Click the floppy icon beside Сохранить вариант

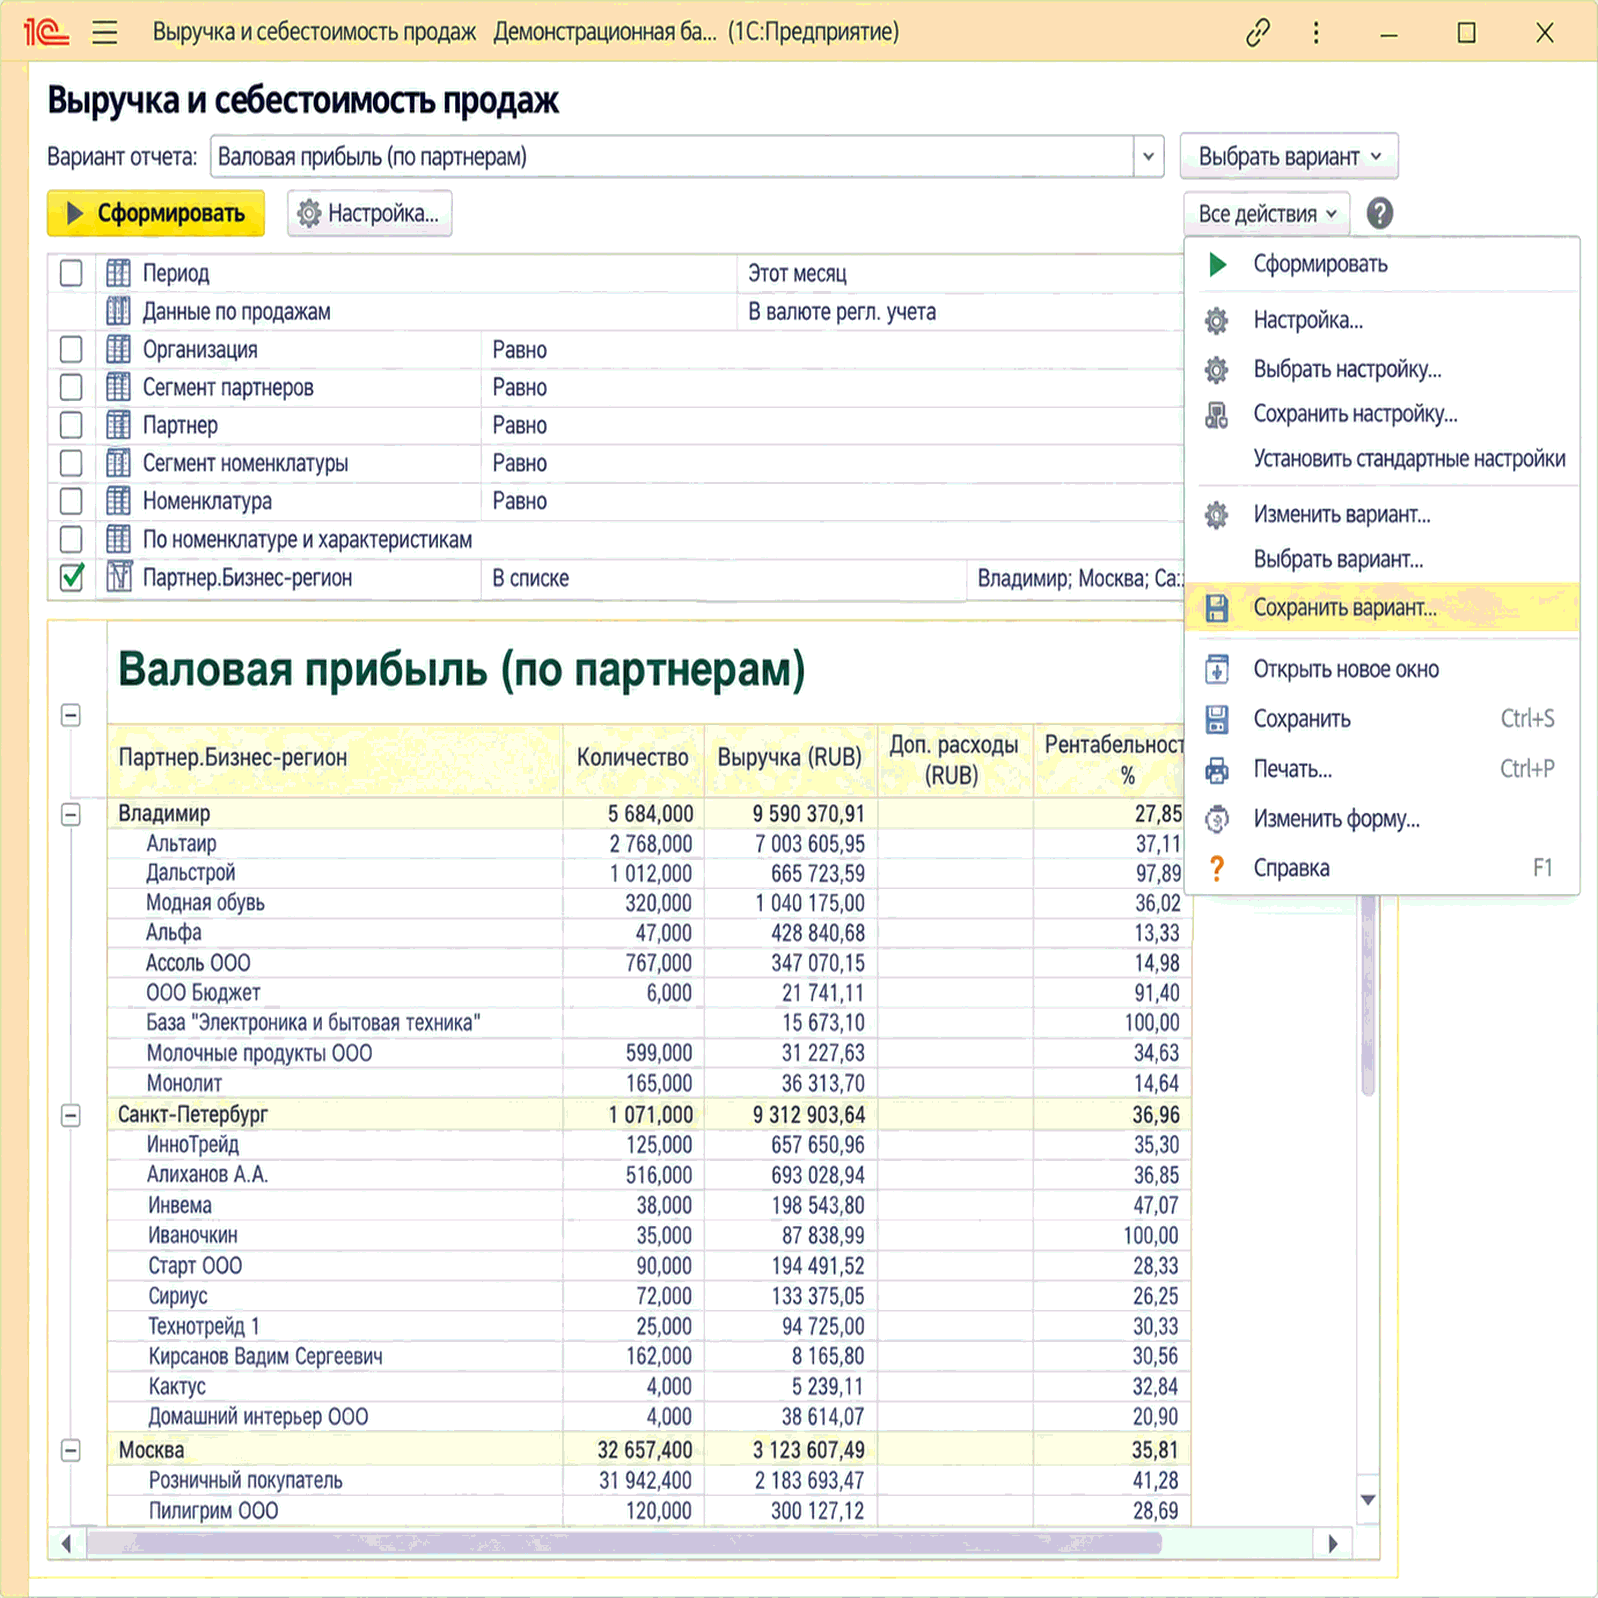pos(1216,608)
